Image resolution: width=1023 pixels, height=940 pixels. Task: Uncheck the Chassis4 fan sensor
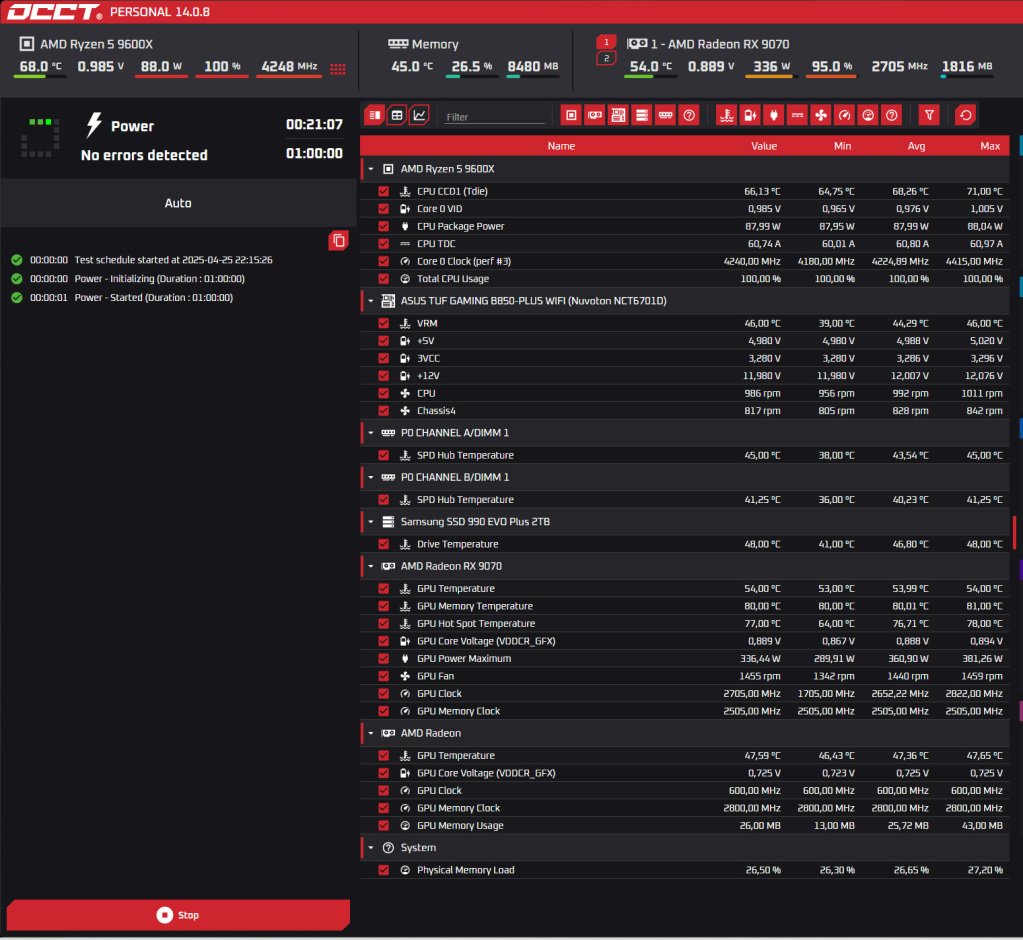[x=384, y=411]
